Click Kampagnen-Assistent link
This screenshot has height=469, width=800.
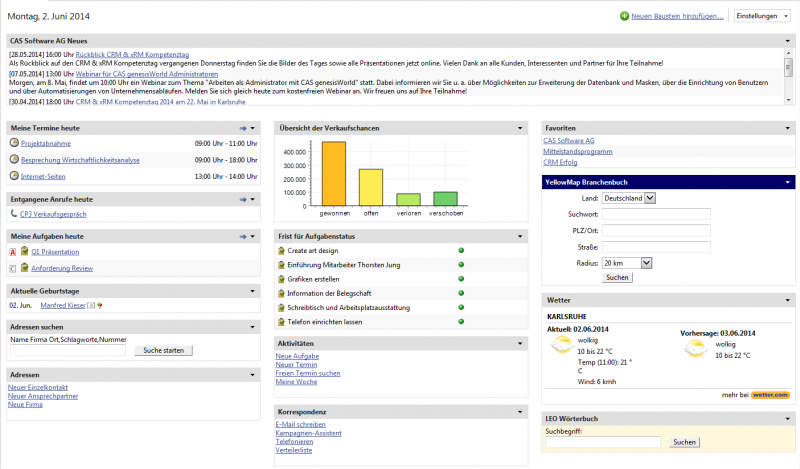[309, 433]
